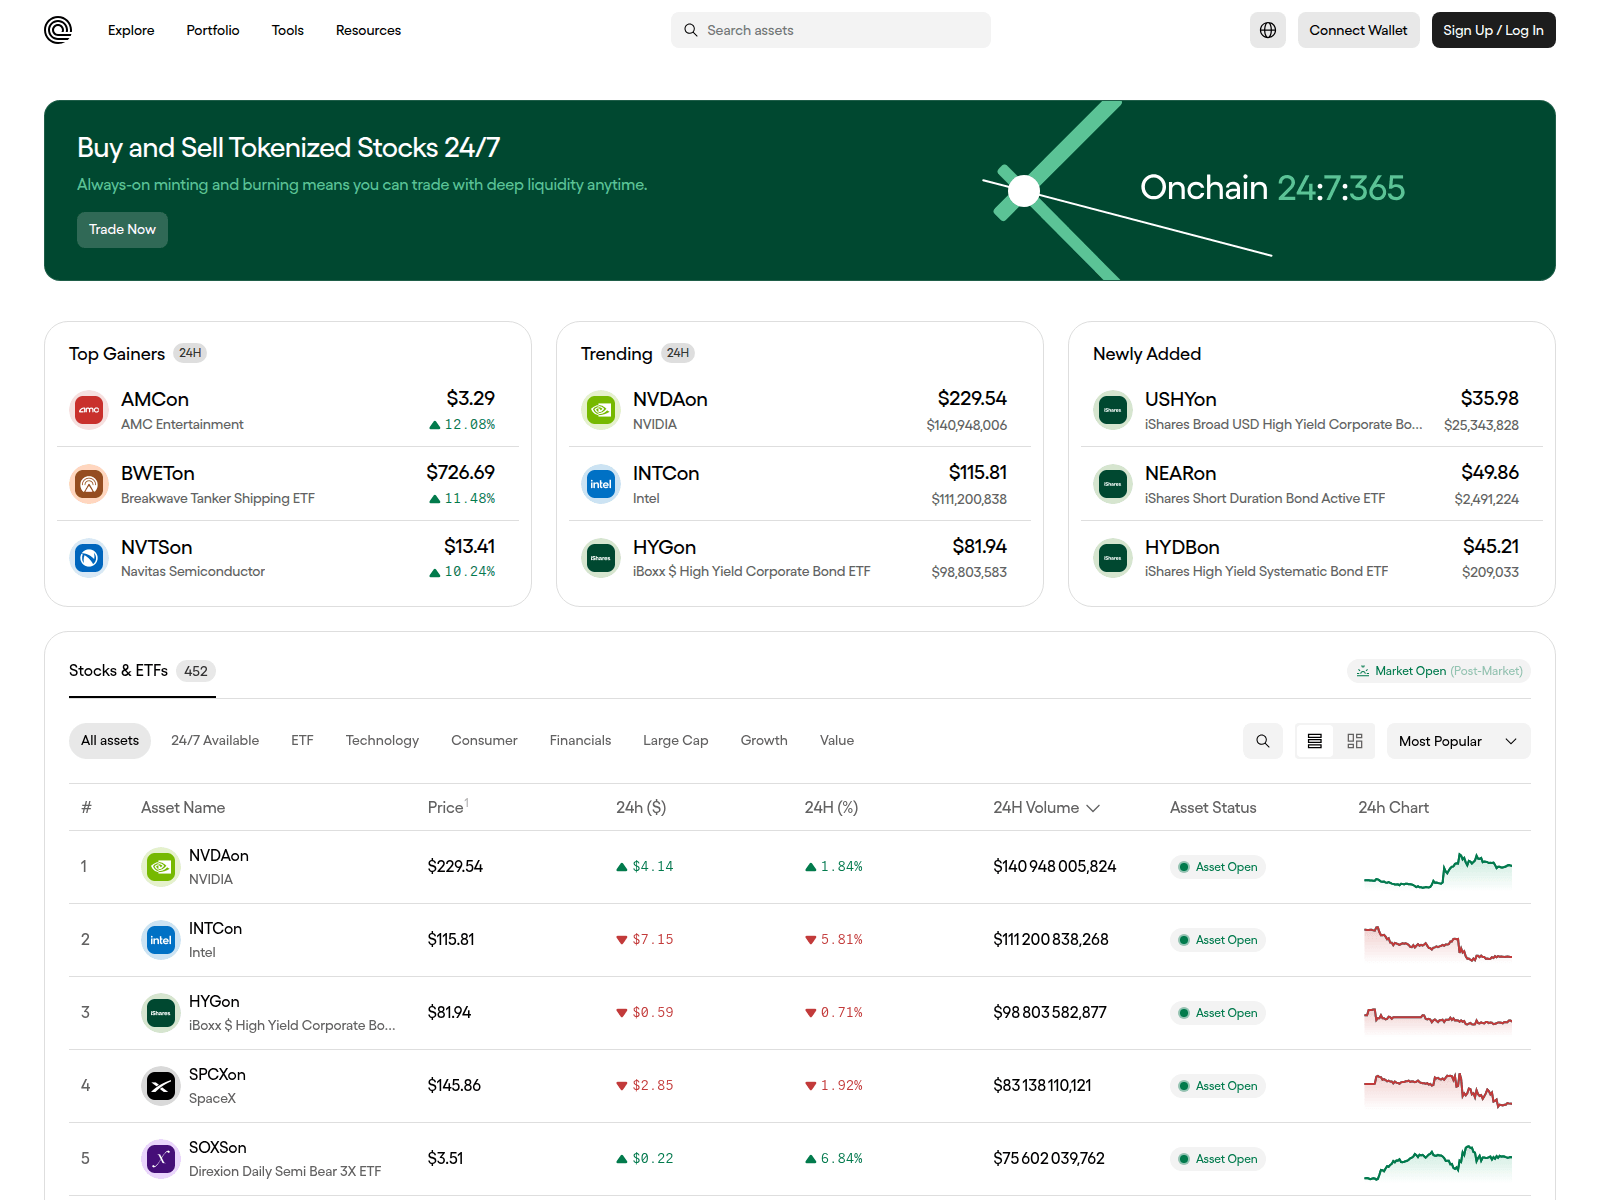Open the HYGon row in asset table

800,1013
